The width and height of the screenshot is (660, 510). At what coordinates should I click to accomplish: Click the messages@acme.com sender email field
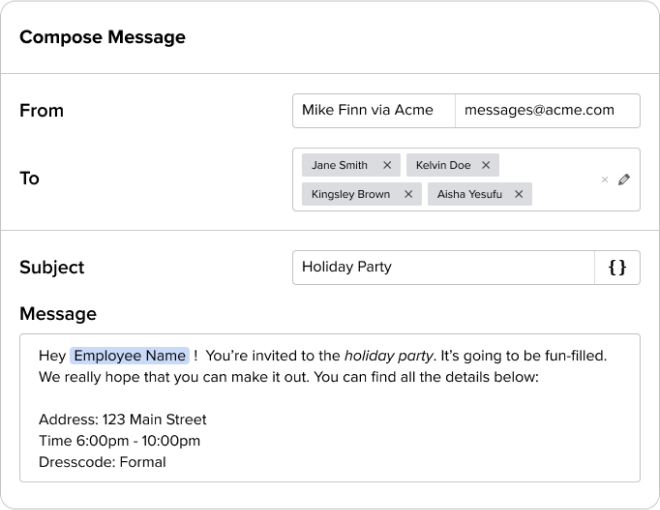(x=547, y=110)
